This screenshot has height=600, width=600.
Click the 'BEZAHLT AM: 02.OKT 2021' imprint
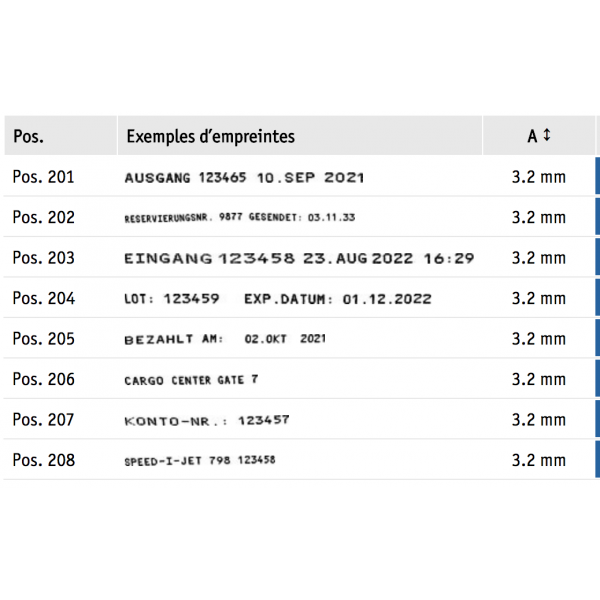tap(224, 340)
